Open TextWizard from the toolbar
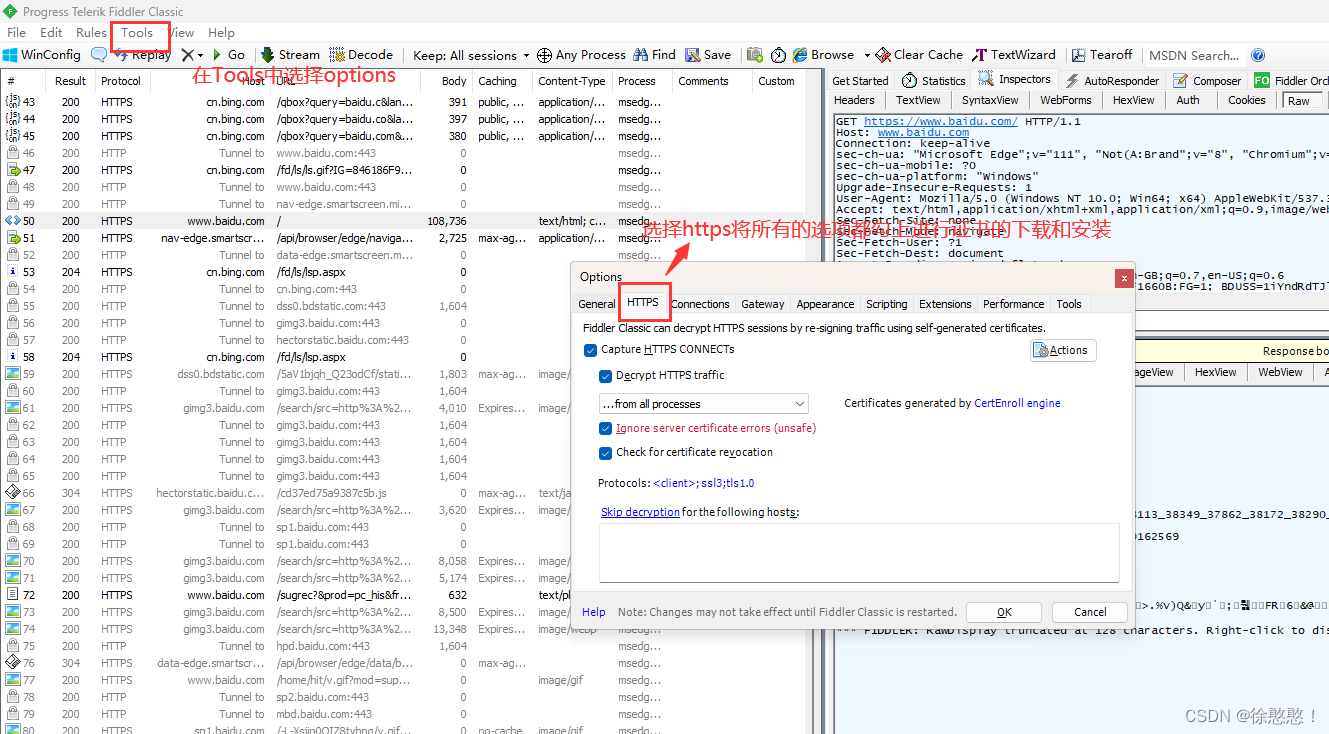This screenshot has width=1329, height=734. point(1014,55)
